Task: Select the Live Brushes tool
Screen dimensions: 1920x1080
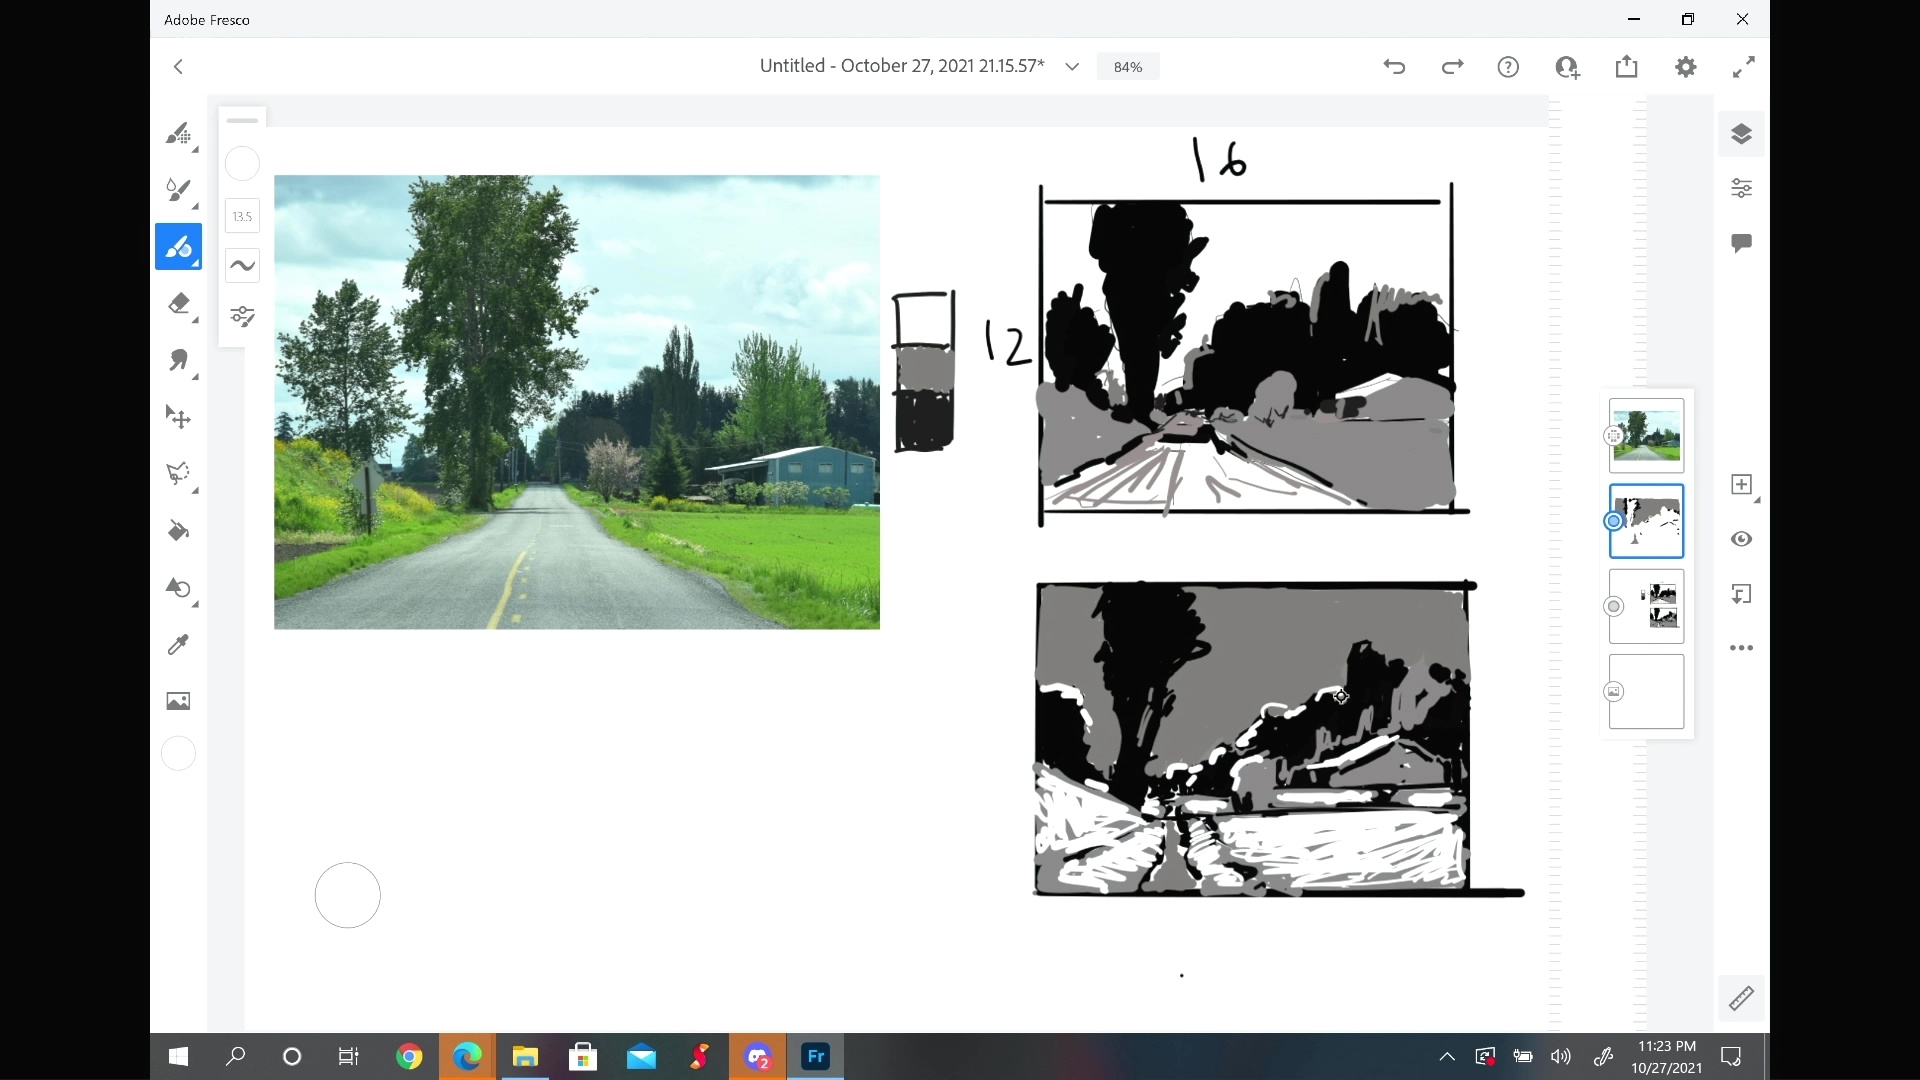Action: pos(178,190)
